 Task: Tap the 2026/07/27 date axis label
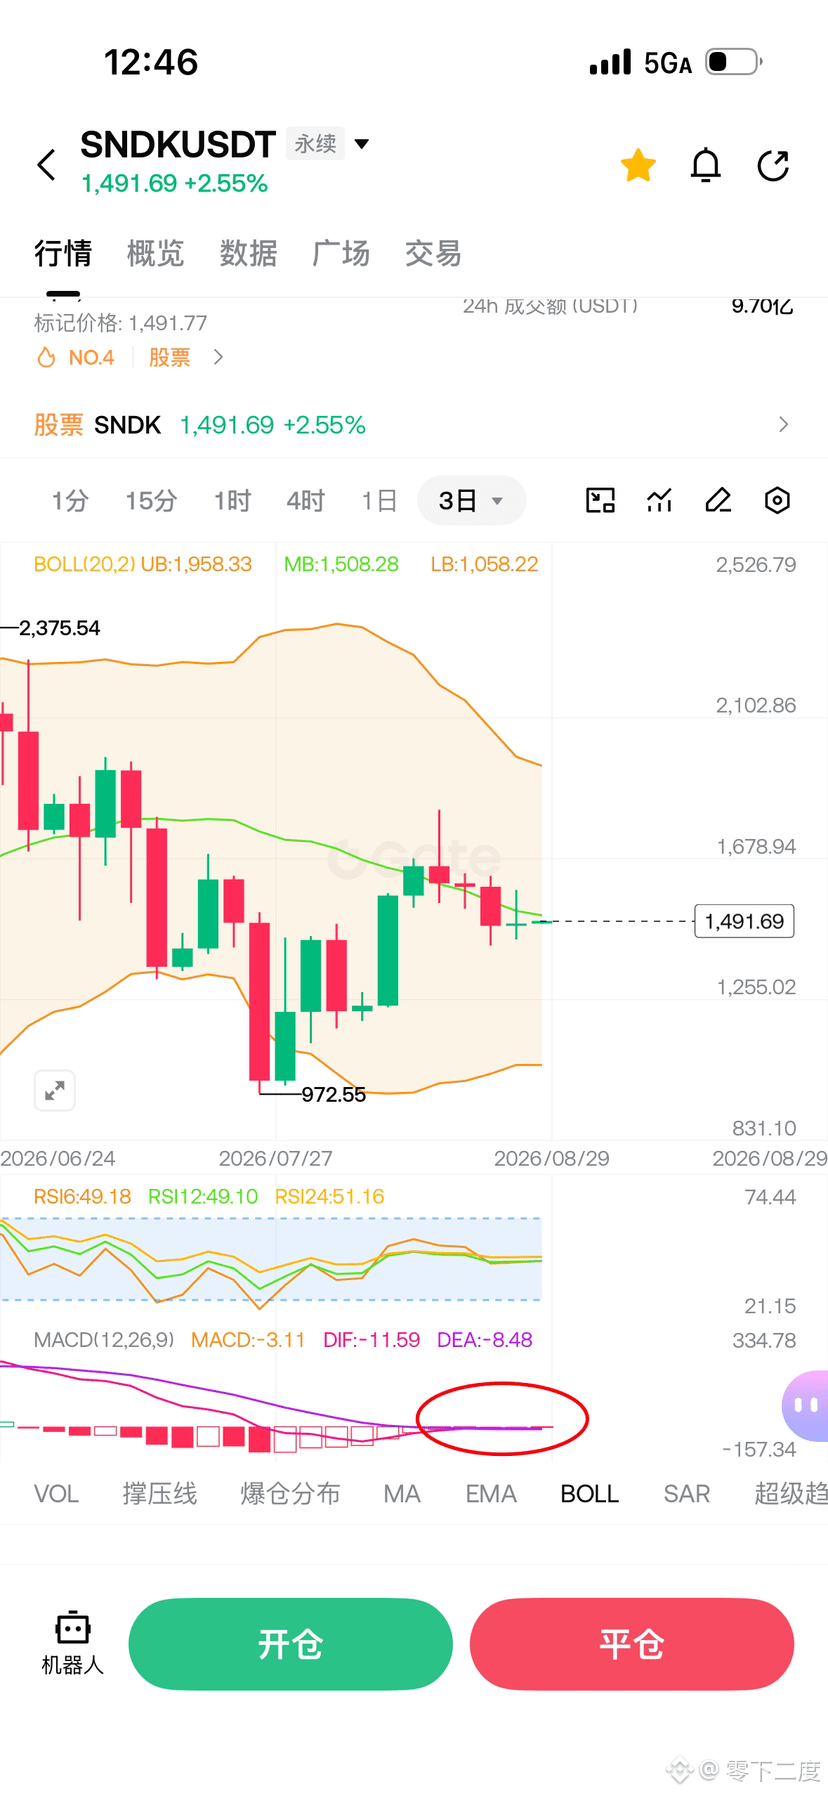(x=276, y=1158)
